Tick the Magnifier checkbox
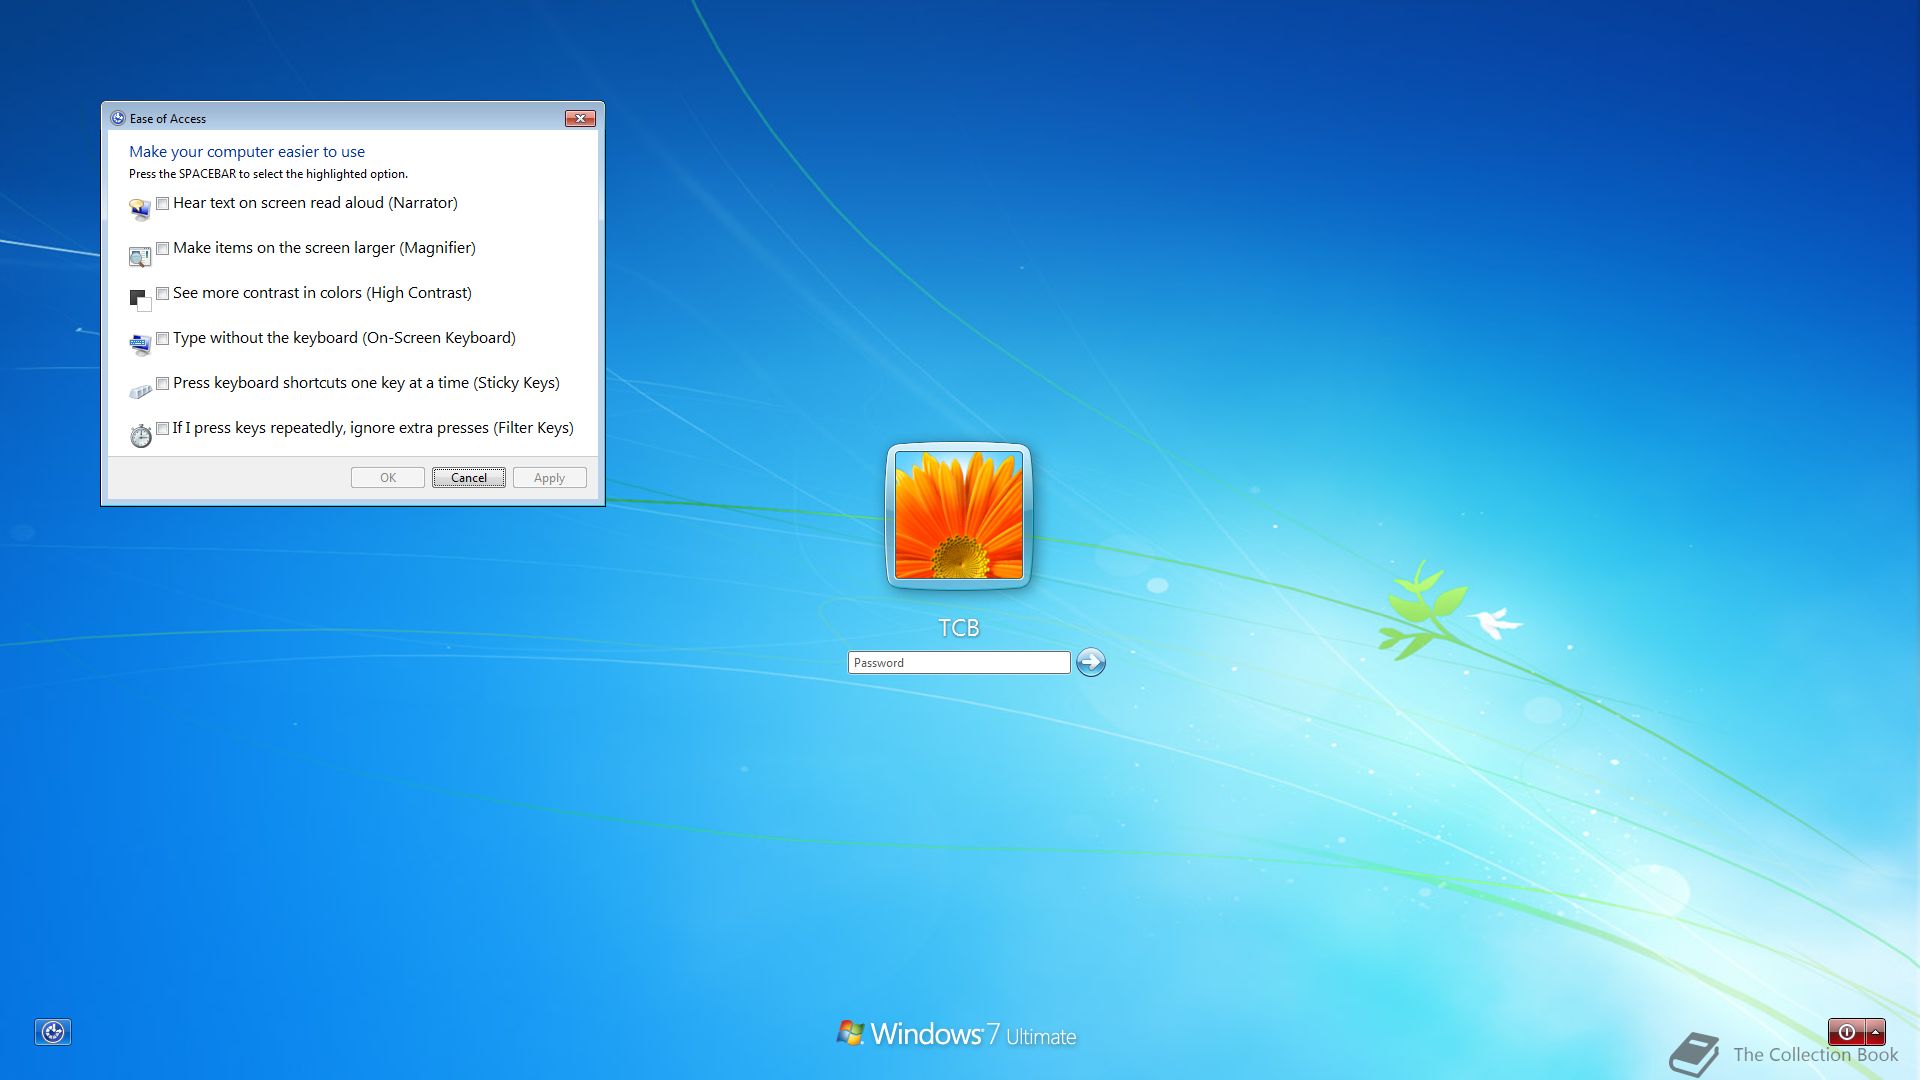Screen dimensions: 1920x1080 click(162, 248)
